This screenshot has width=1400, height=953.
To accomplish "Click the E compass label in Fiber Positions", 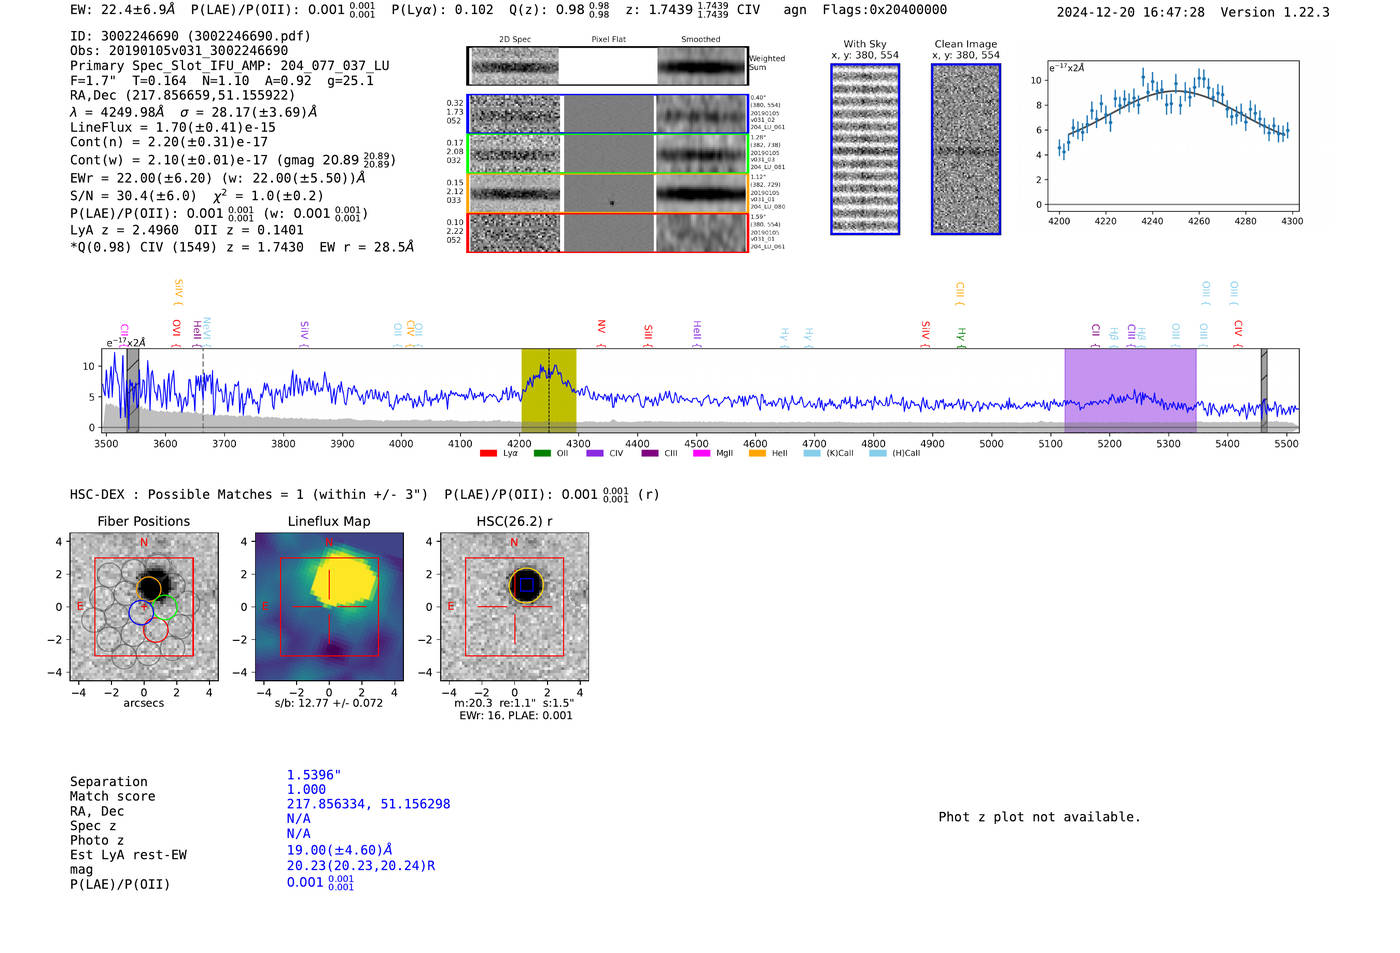I will (x=81, y=607).
